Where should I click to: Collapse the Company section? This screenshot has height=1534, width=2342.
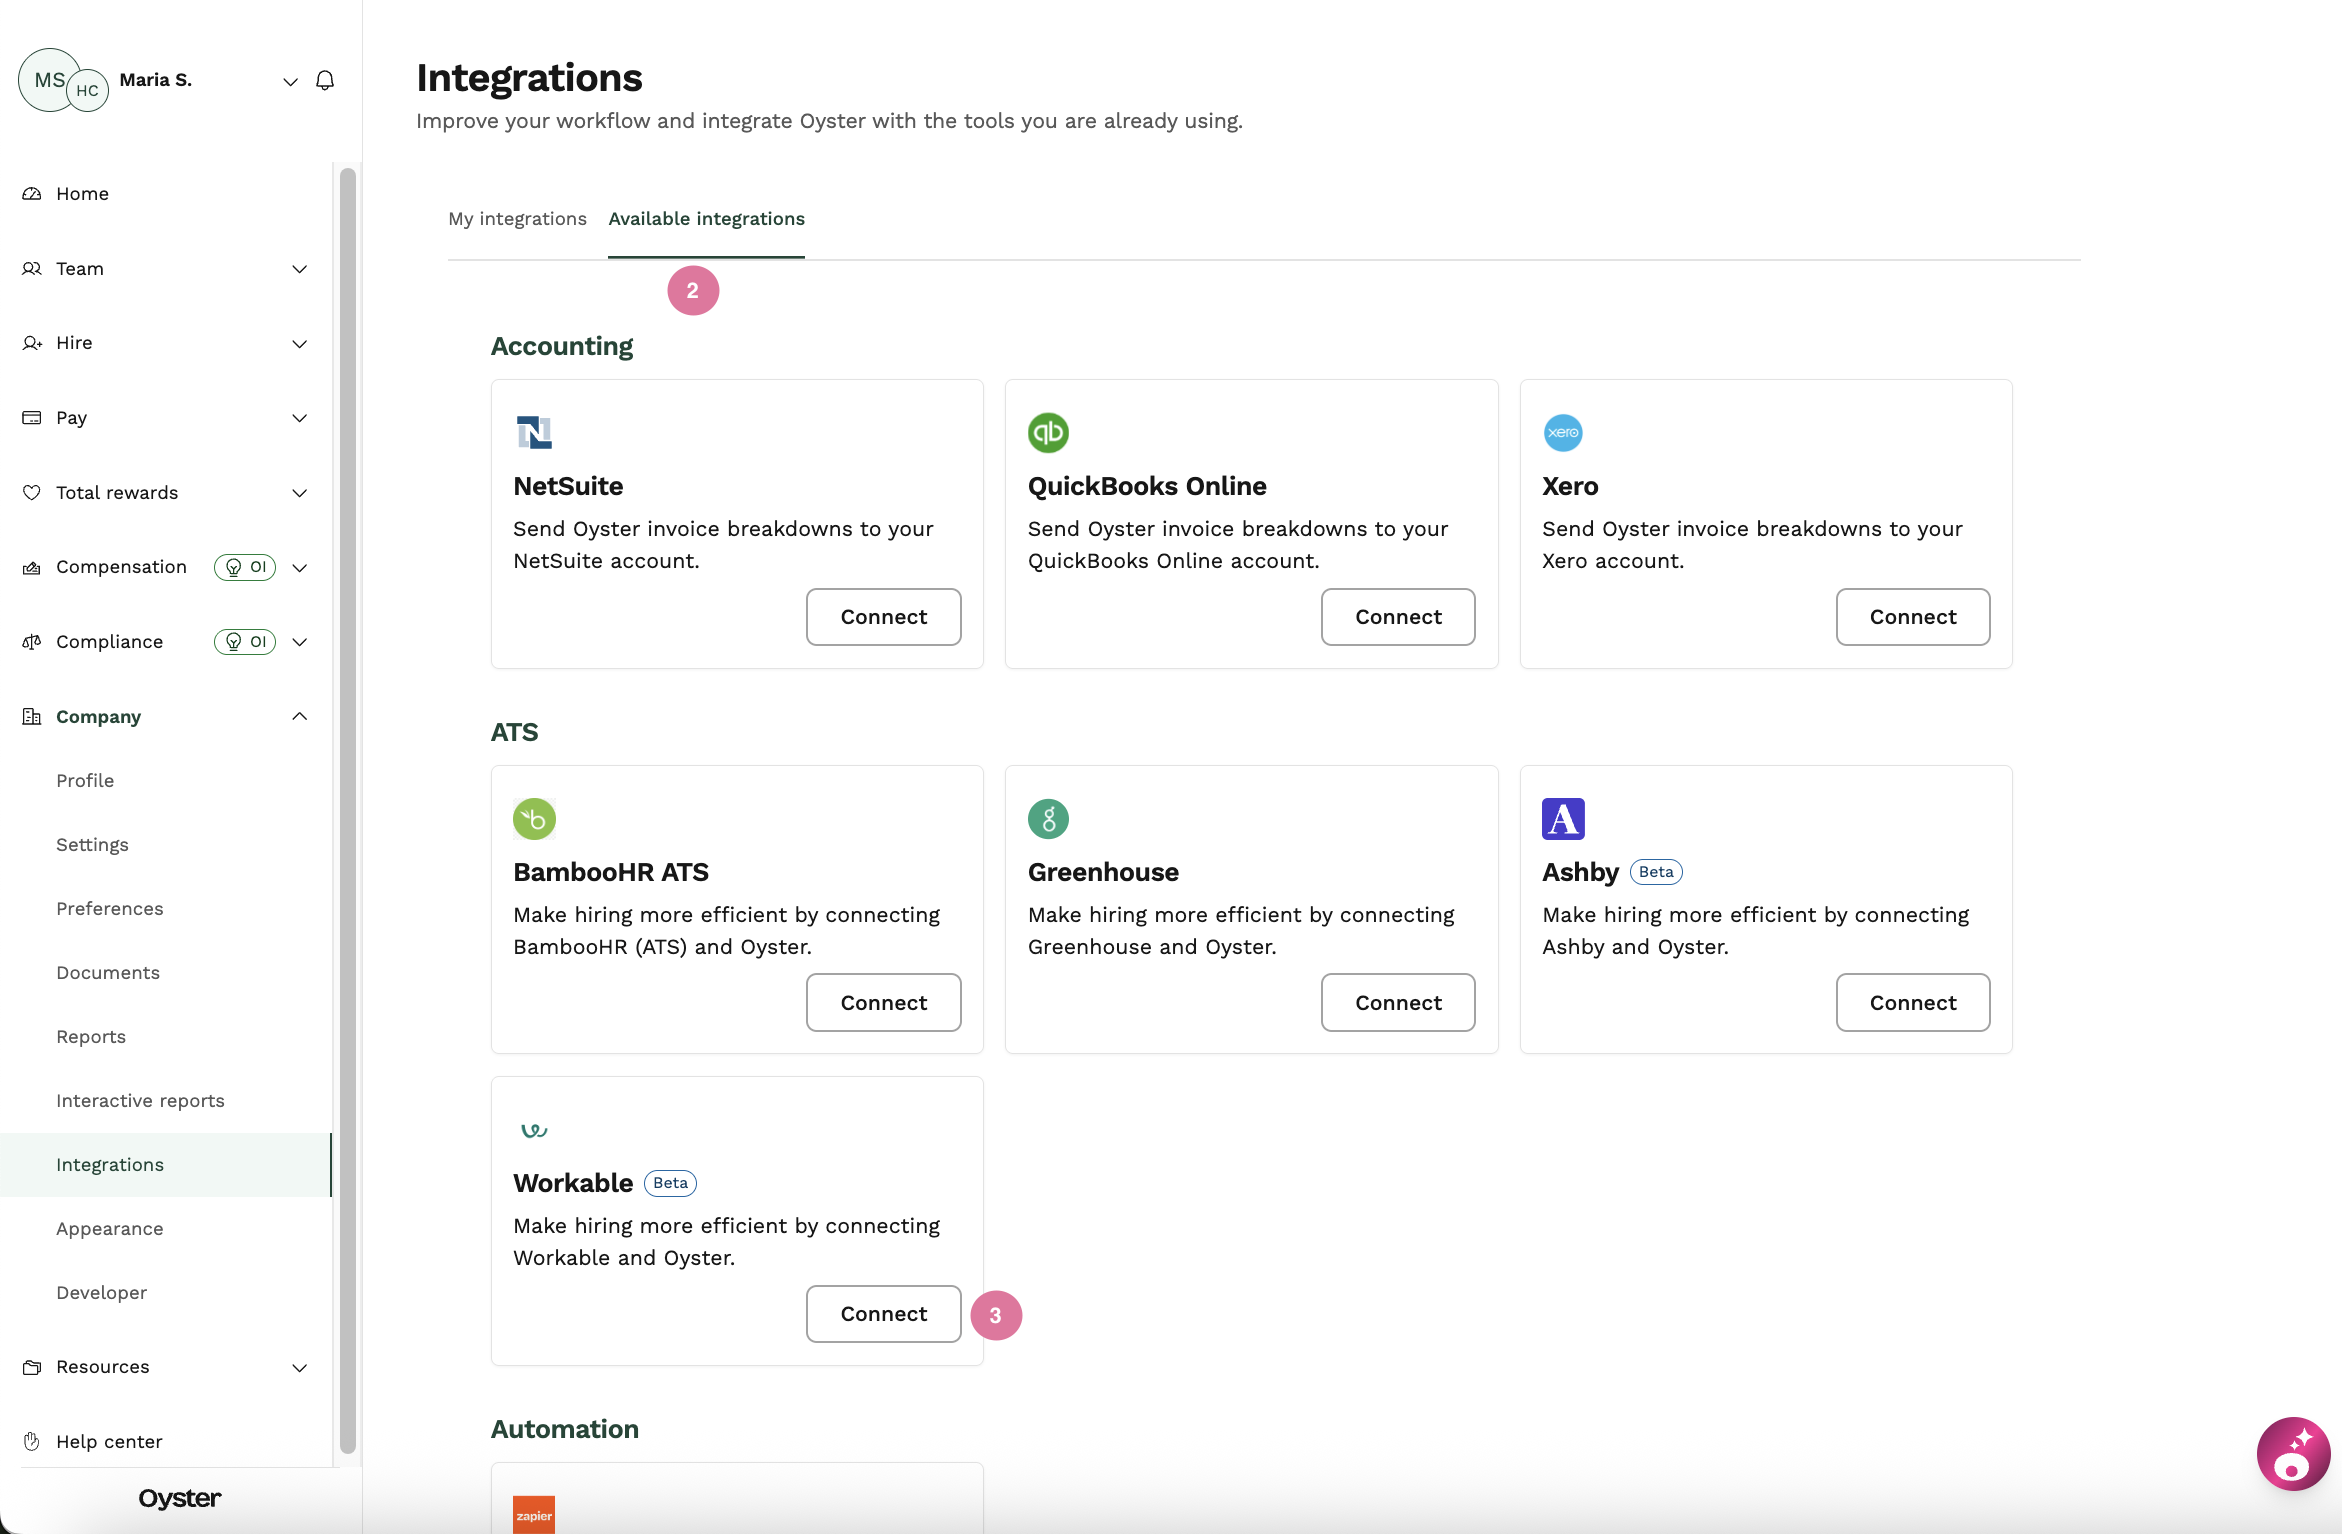coord(299,716)
